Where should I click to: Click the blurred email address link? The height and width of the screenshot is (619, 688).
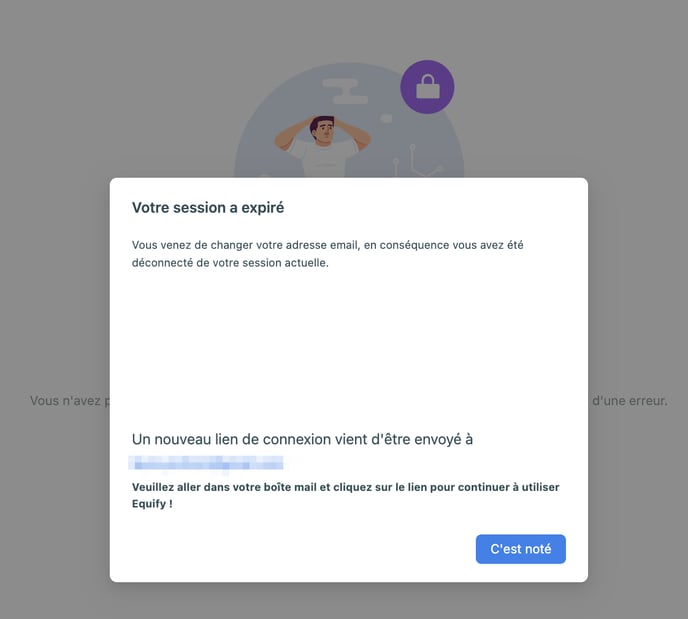[206, 463]
